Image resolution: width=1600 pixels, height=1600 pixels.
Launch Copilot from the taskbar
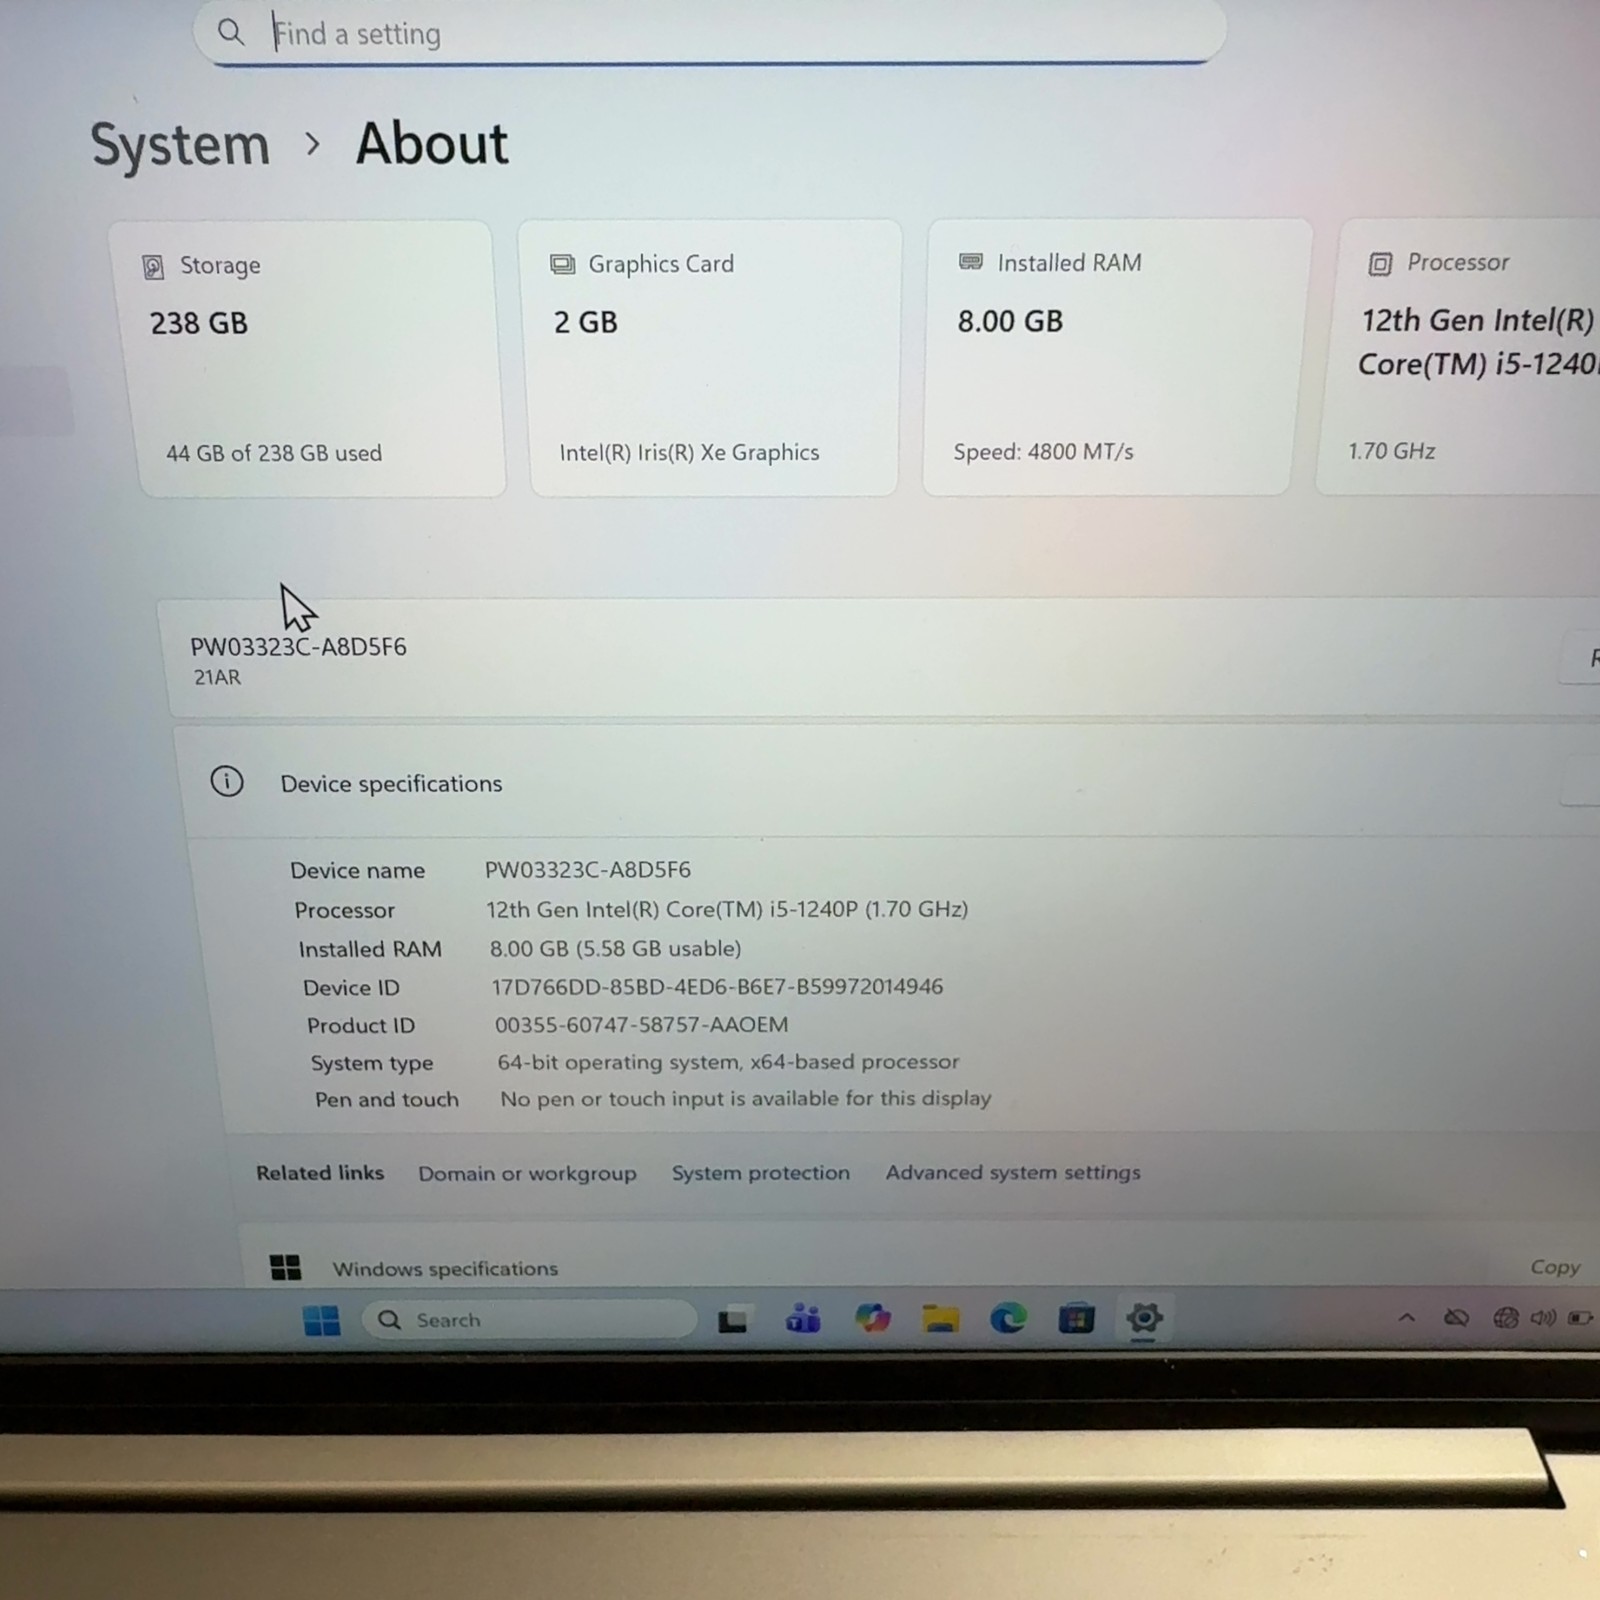pyautogui.click(x=872, y=1319)
